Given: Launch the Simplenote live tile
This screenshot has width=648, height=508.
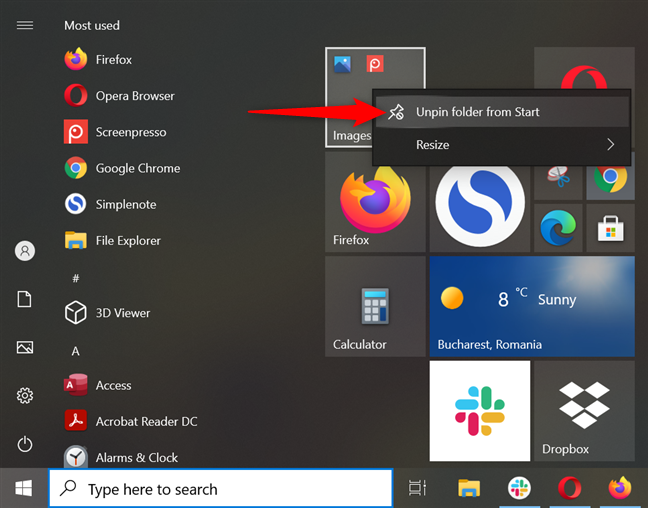Looking at the screenshot, I should (x=479, y=203).
